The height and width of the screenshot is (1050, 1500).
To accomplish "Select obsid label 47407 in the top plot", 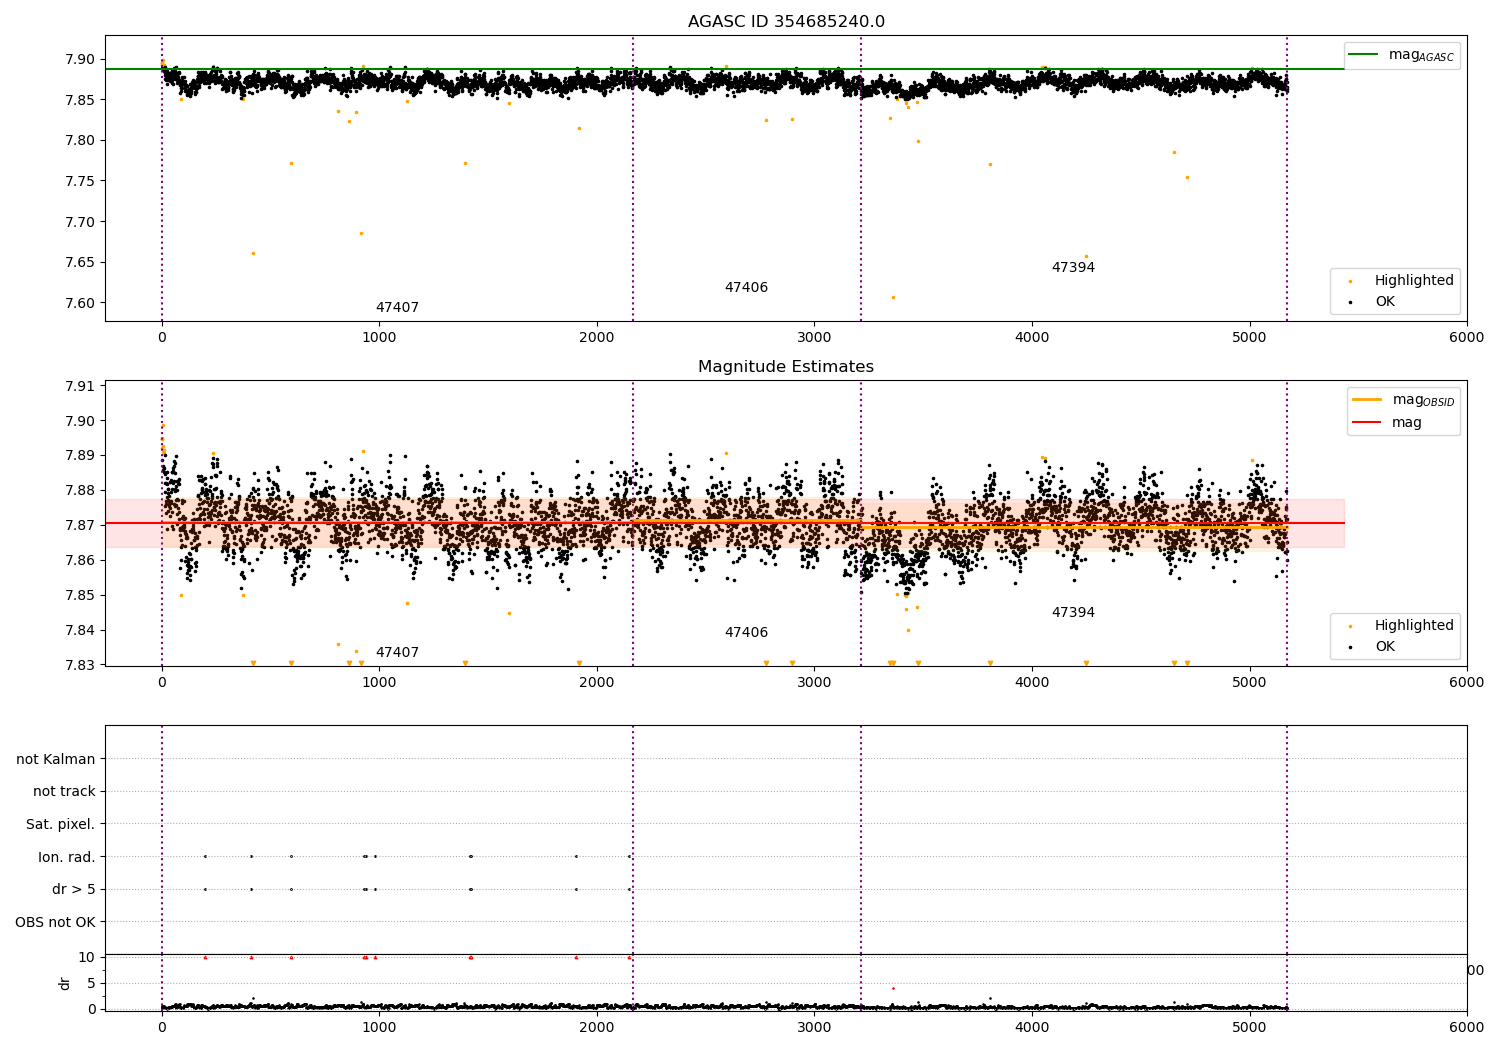I will [397, 308].
